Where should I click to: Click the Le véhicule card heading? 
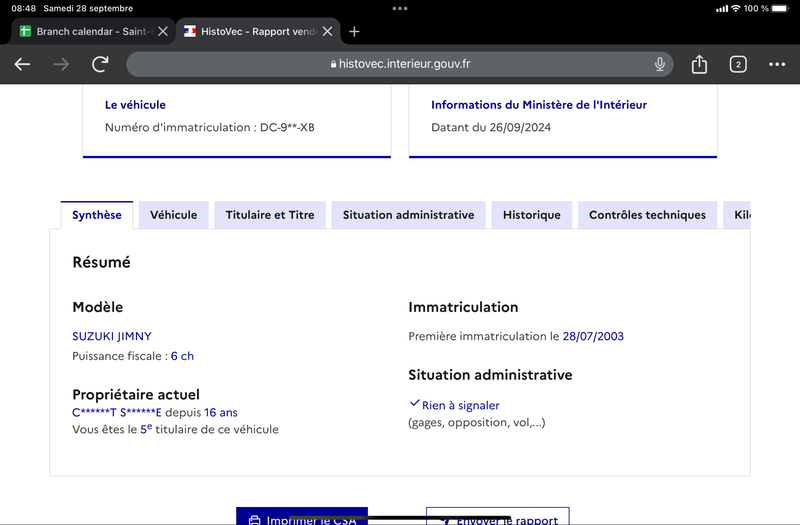(x=135, y=105)
